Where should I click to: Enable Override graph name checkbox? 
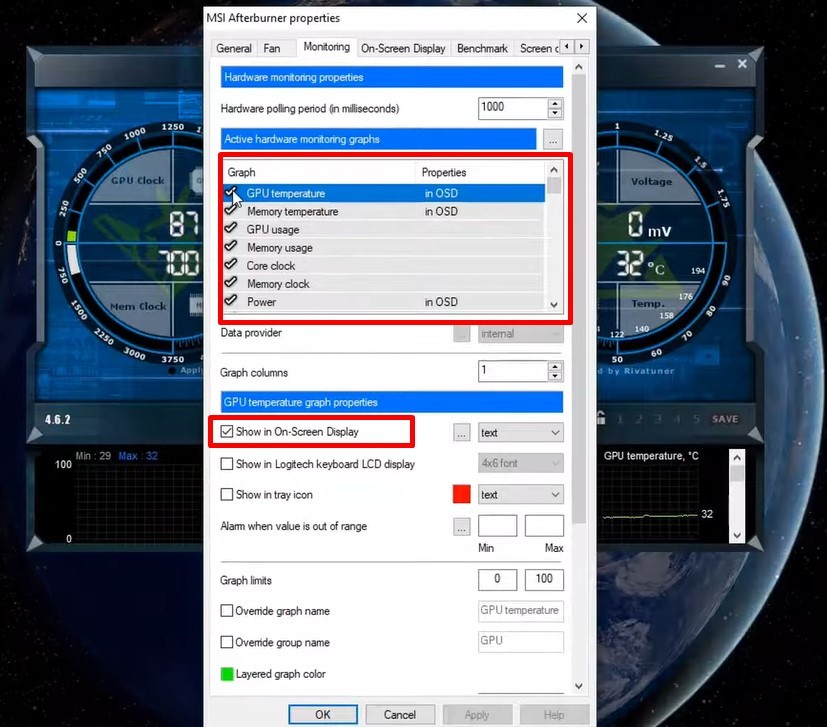click(227, 610)
